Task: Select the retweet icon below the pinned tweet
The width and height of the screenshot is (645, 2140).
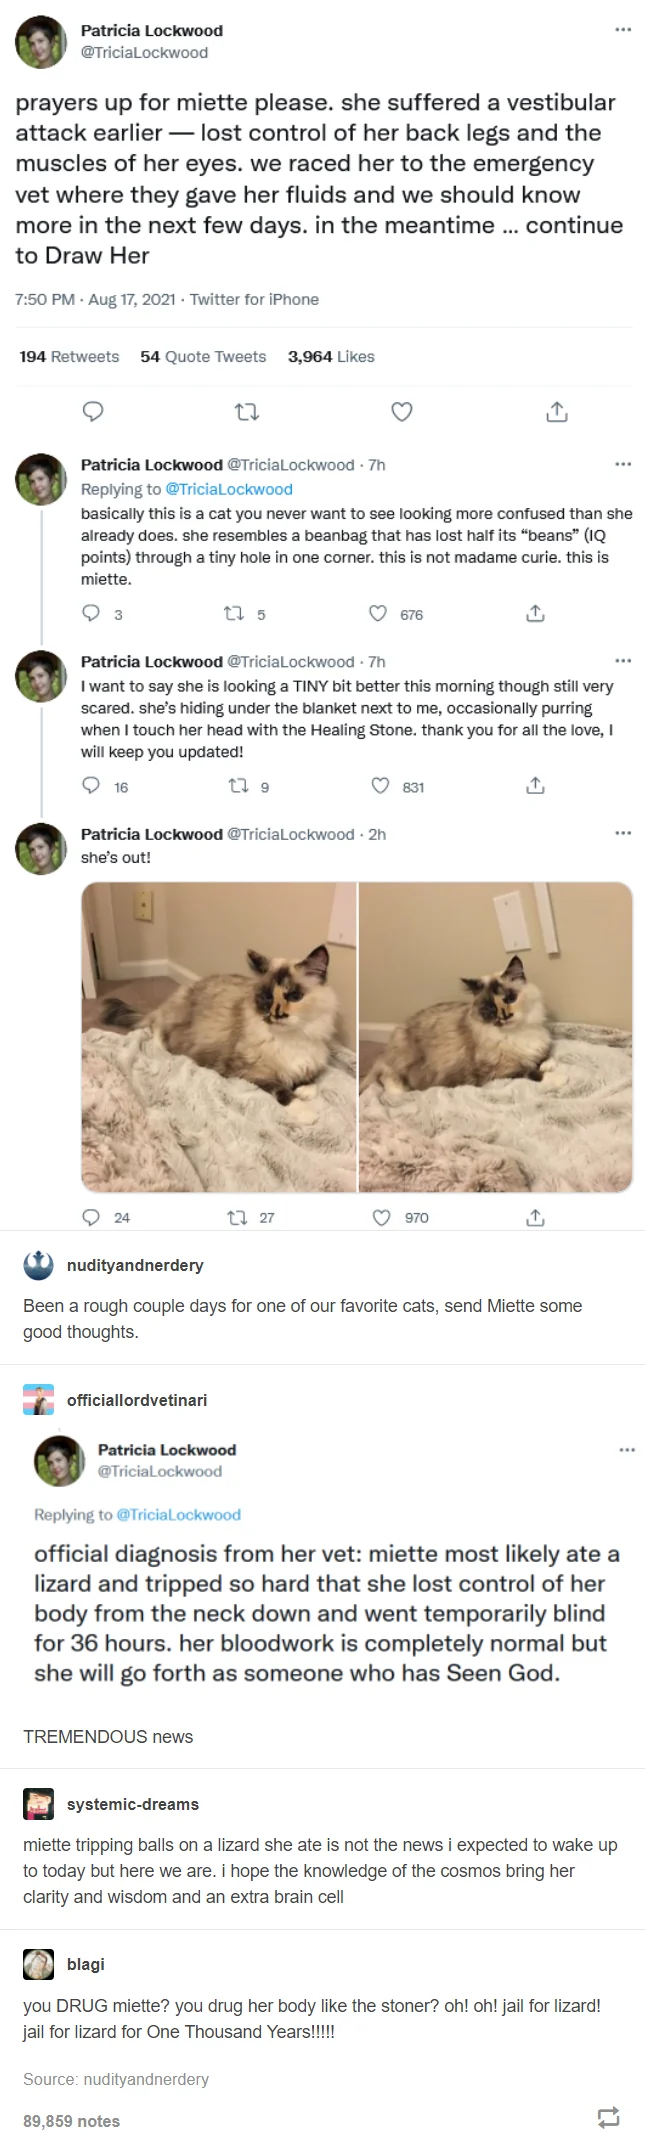Action: coord(247,411)
